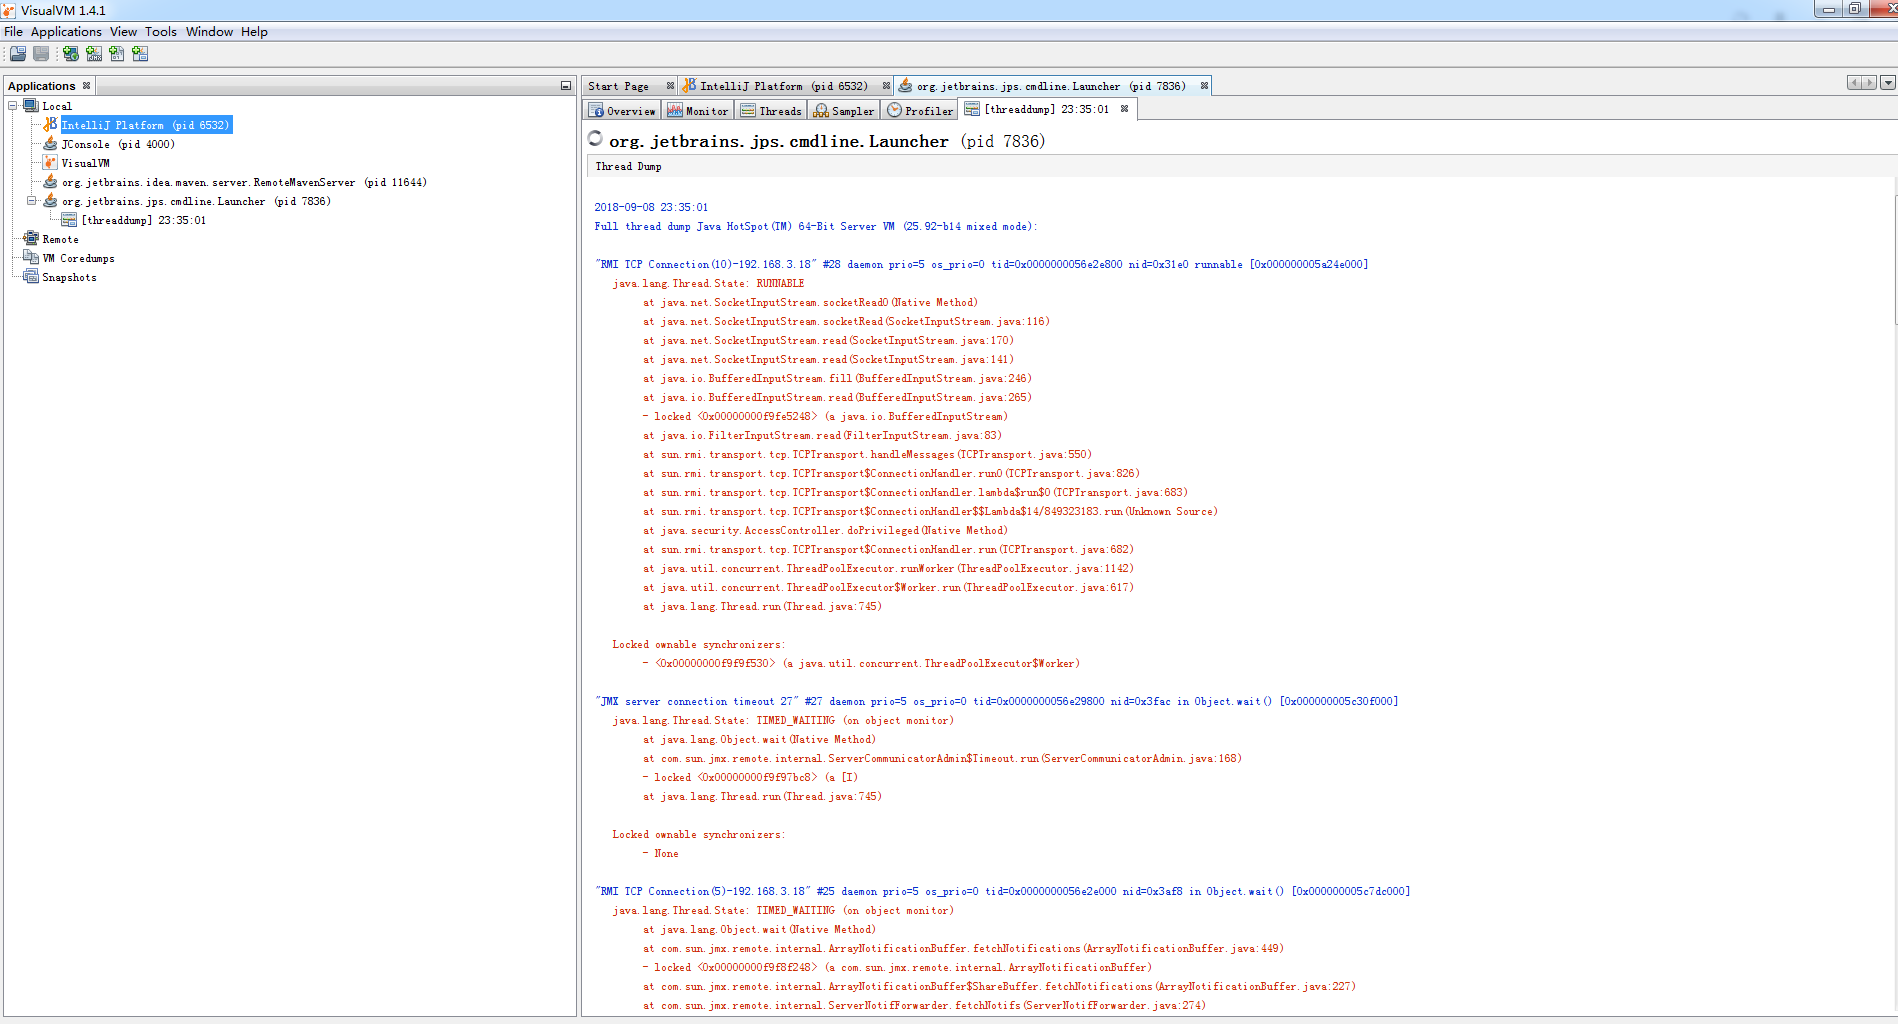
Task: Click the thread dump vertical scrollbar thumb
Action: pos(1894,259)
